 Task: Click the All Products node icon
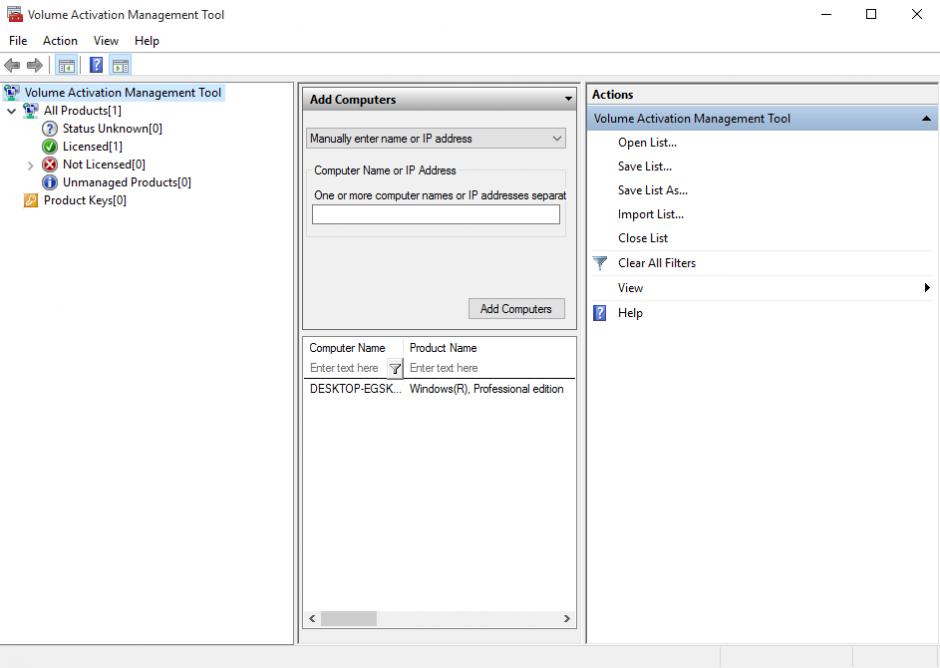point(31,110)
